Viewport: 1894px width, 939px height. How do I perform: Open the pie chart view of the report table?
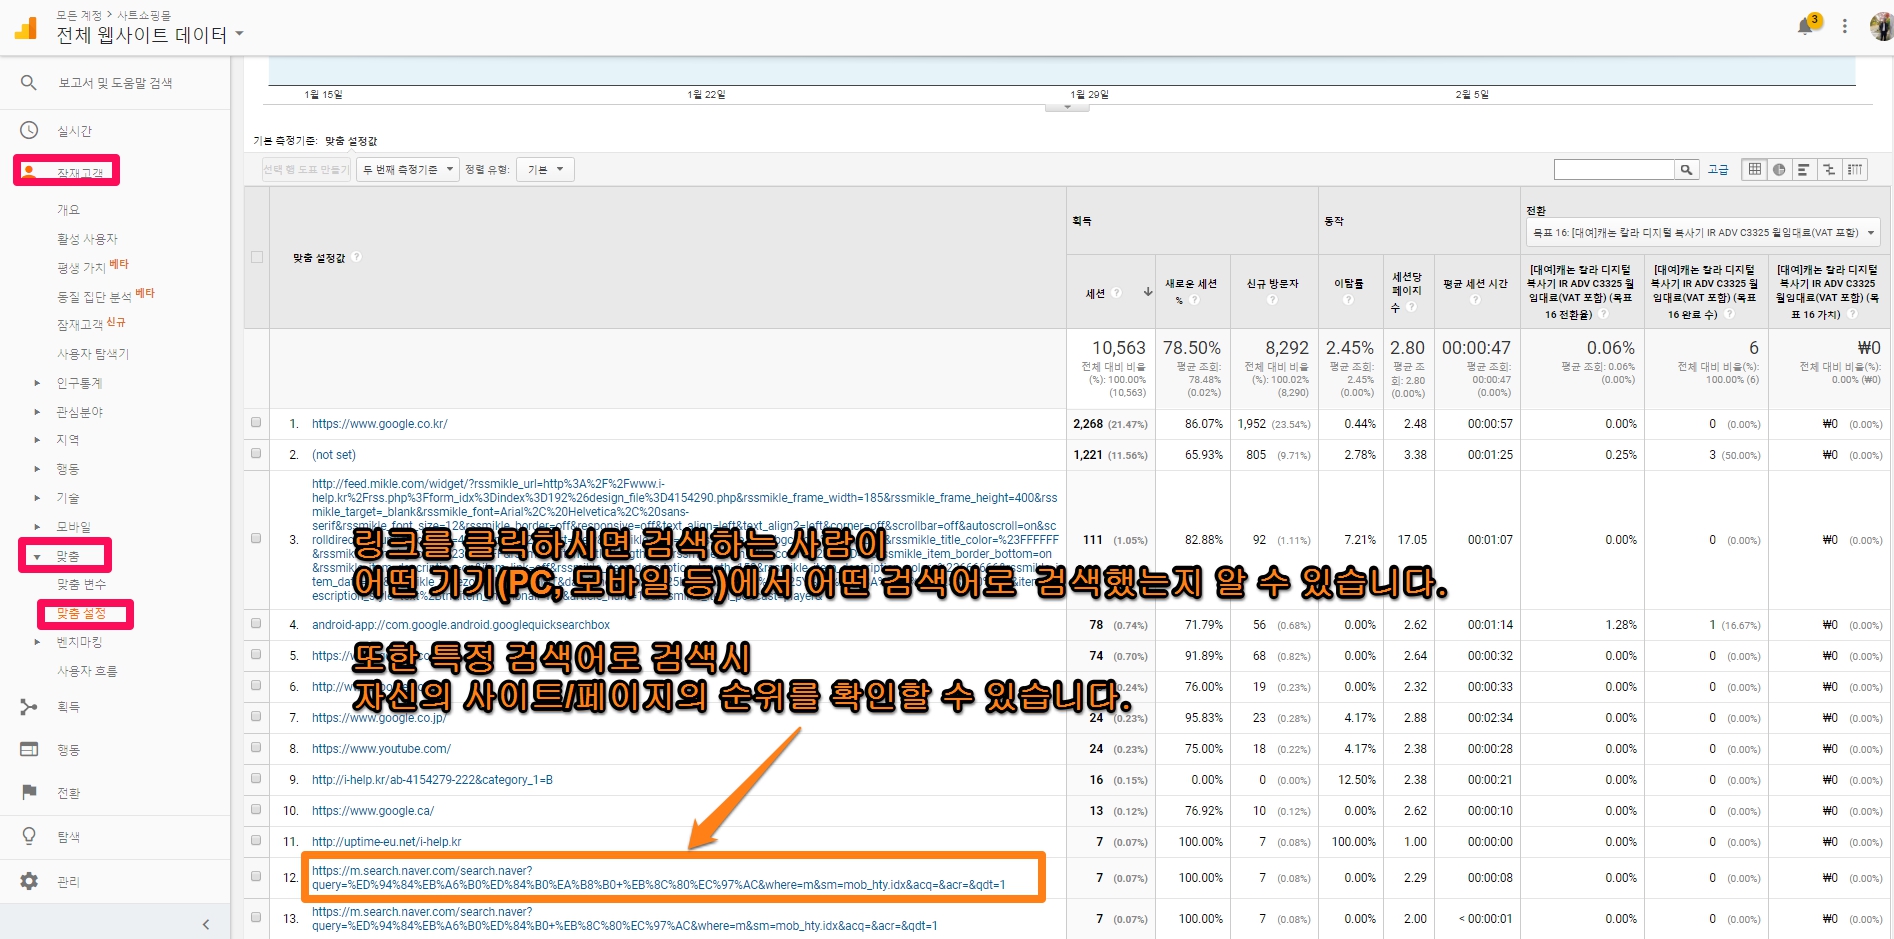tap(1779, 169)
